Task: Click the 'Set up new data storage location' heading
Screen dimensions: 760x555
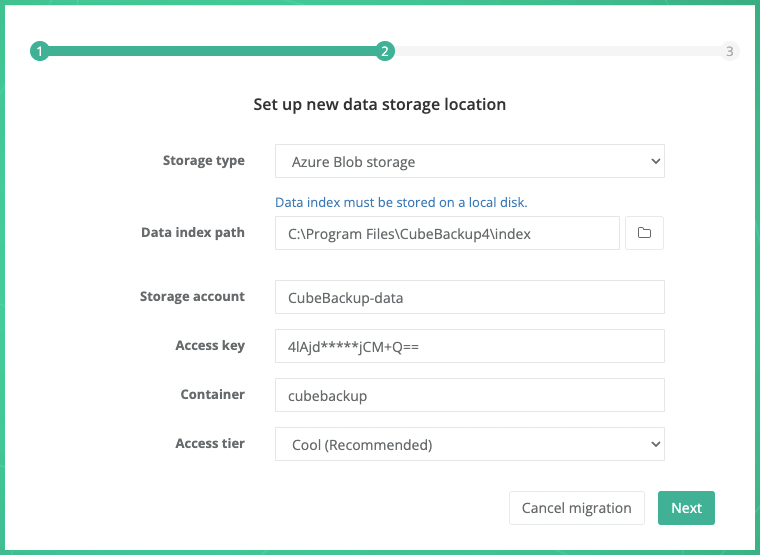Action: tap(379, 104)
